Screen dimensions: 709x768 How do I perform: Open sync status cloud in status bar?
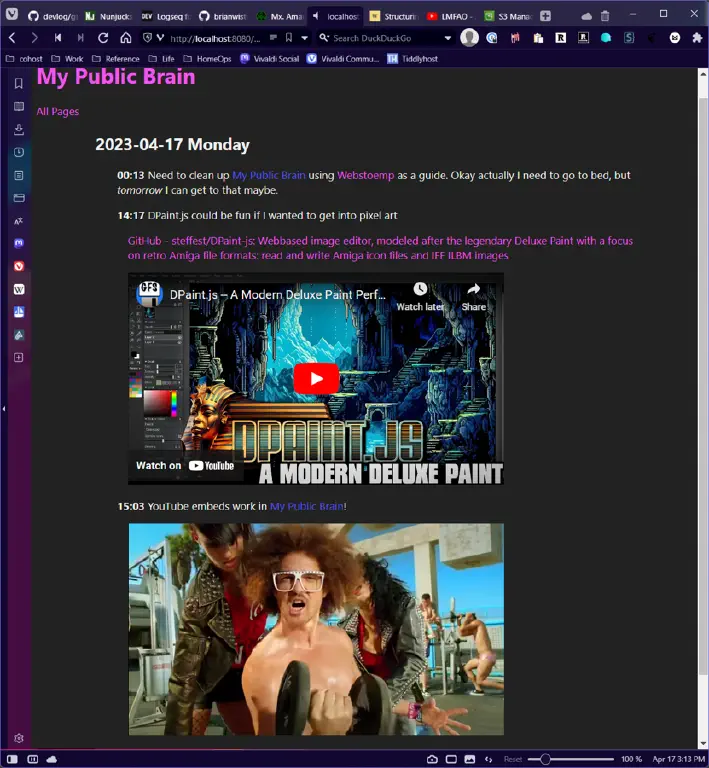tap(51, 759)
